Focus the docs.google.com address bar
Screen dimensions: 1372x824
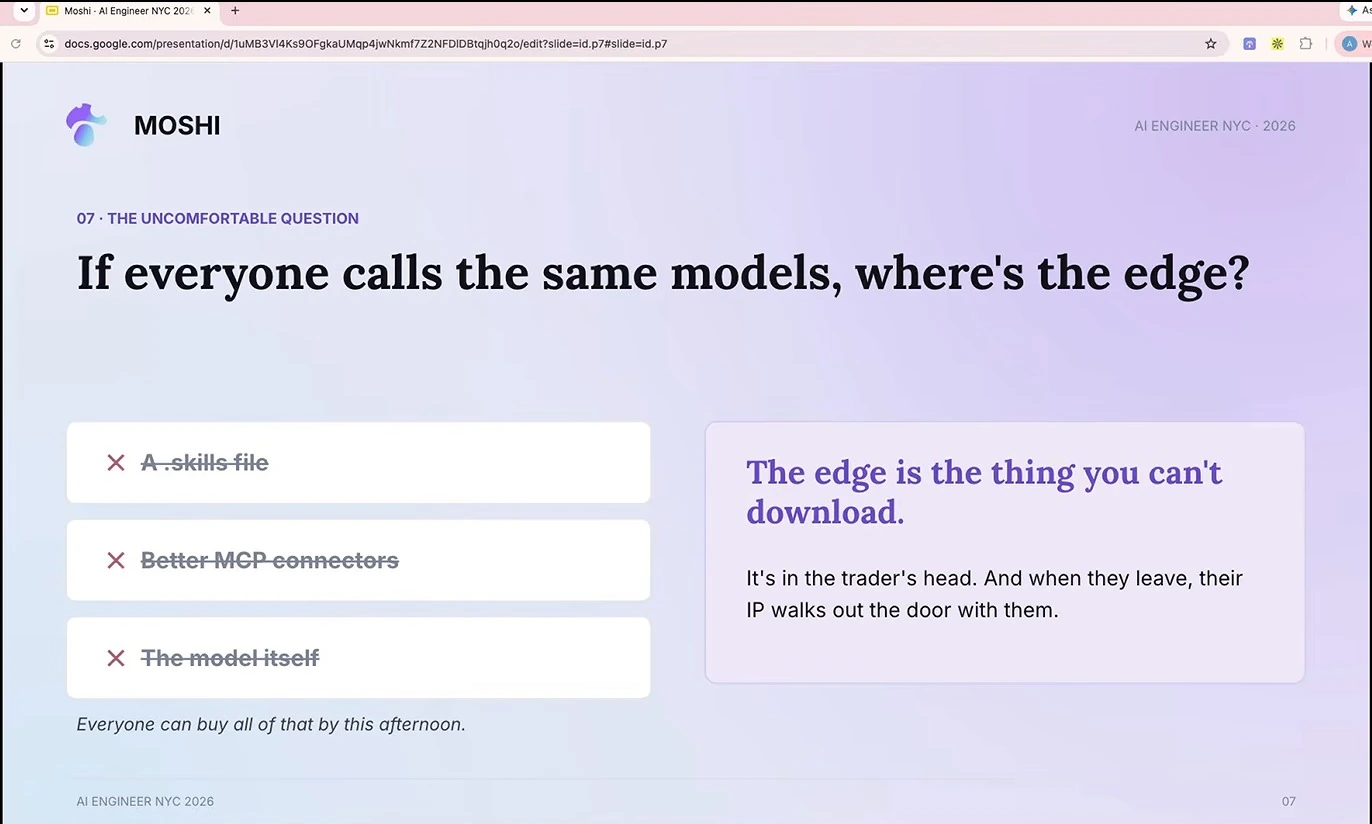[630, 44]
